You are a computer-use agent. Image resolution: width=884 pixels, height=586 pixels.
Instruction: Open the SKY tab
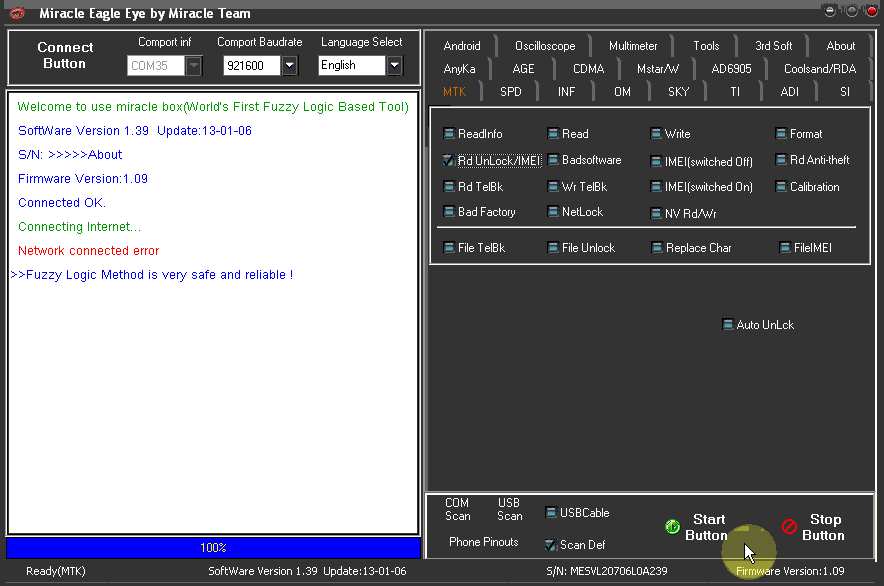click(678, 92)
